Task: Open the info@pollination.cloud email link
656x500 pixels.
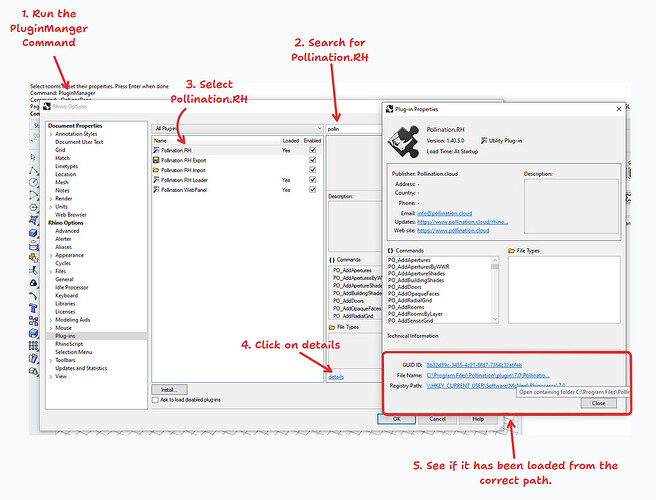Action: 445,213
